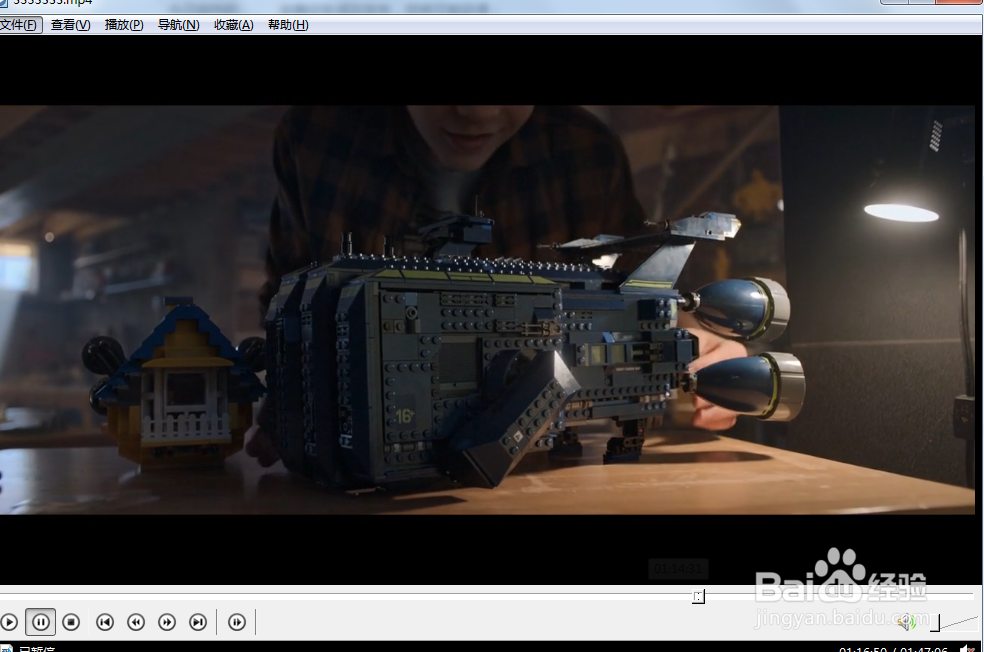Open the 帮助(H) menu
Image resolution: width=984 pixels, height=652 pixels.
pos(288,25)
